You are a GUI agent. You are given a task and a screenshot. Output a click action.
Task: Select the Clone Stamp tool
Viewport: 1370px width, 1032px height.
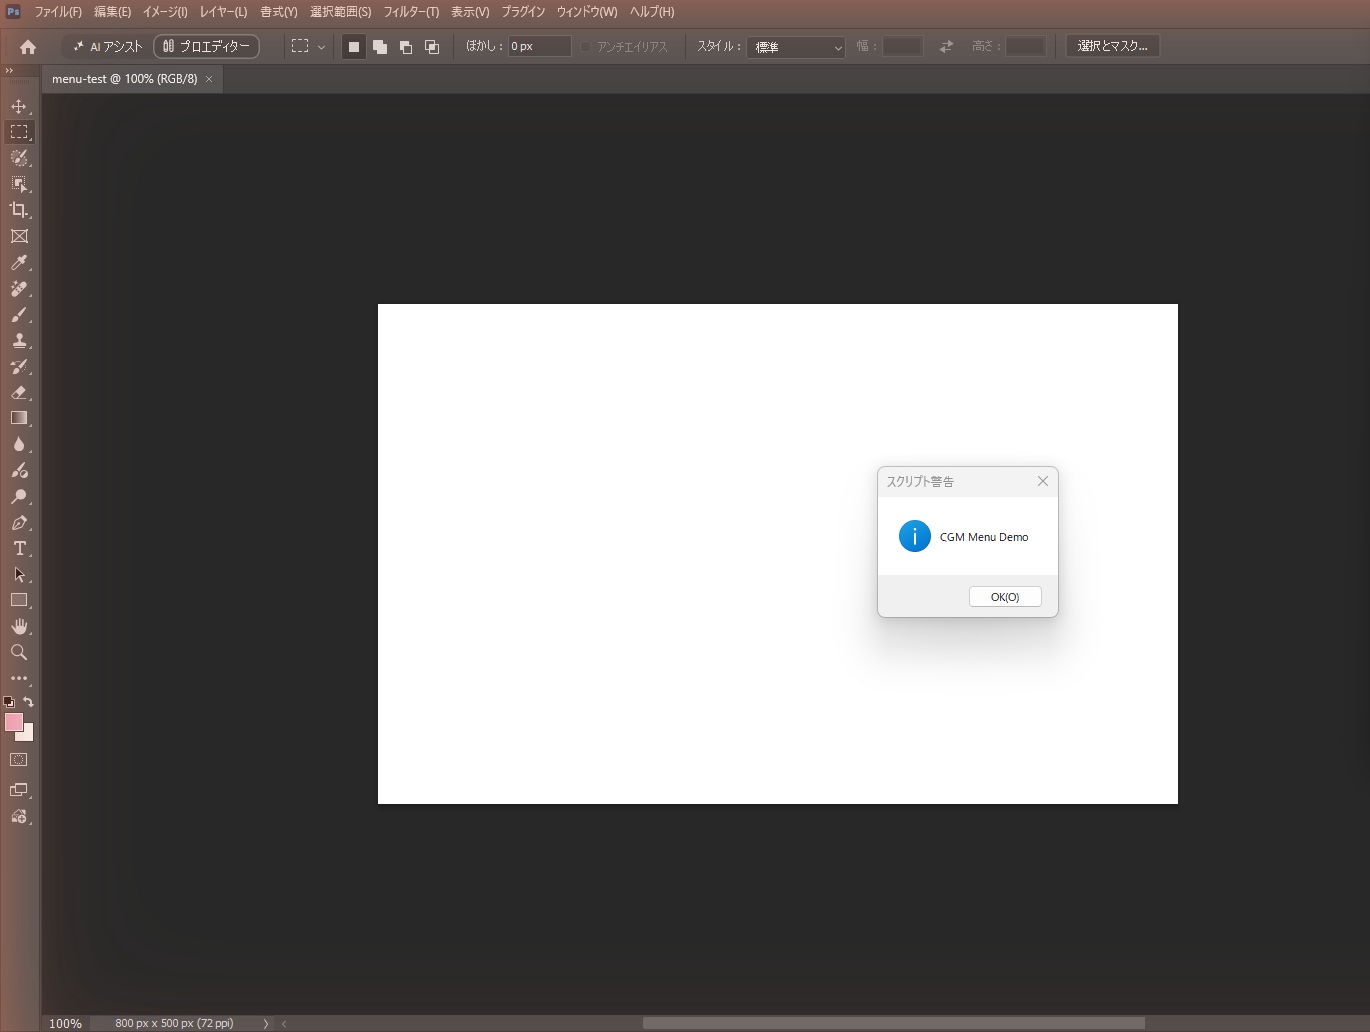coord(19,340)
